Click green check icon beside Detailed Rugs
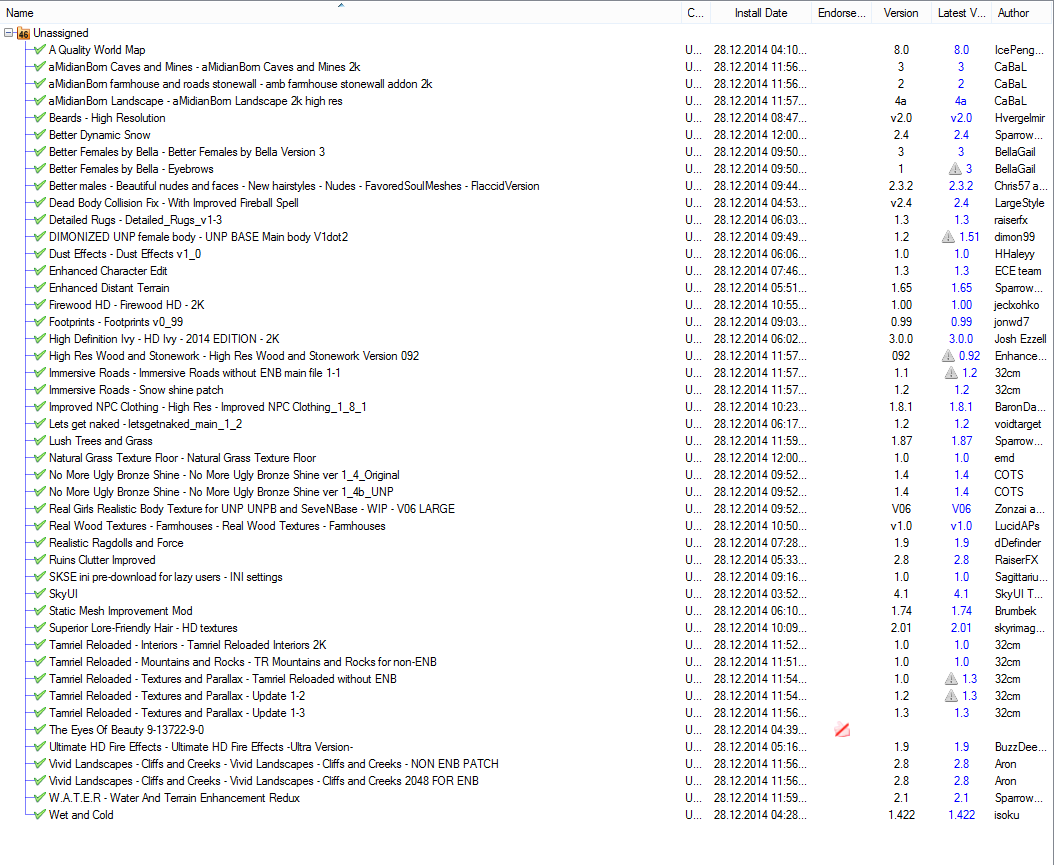The image size is (1054, 865). (x=40, y=220)
